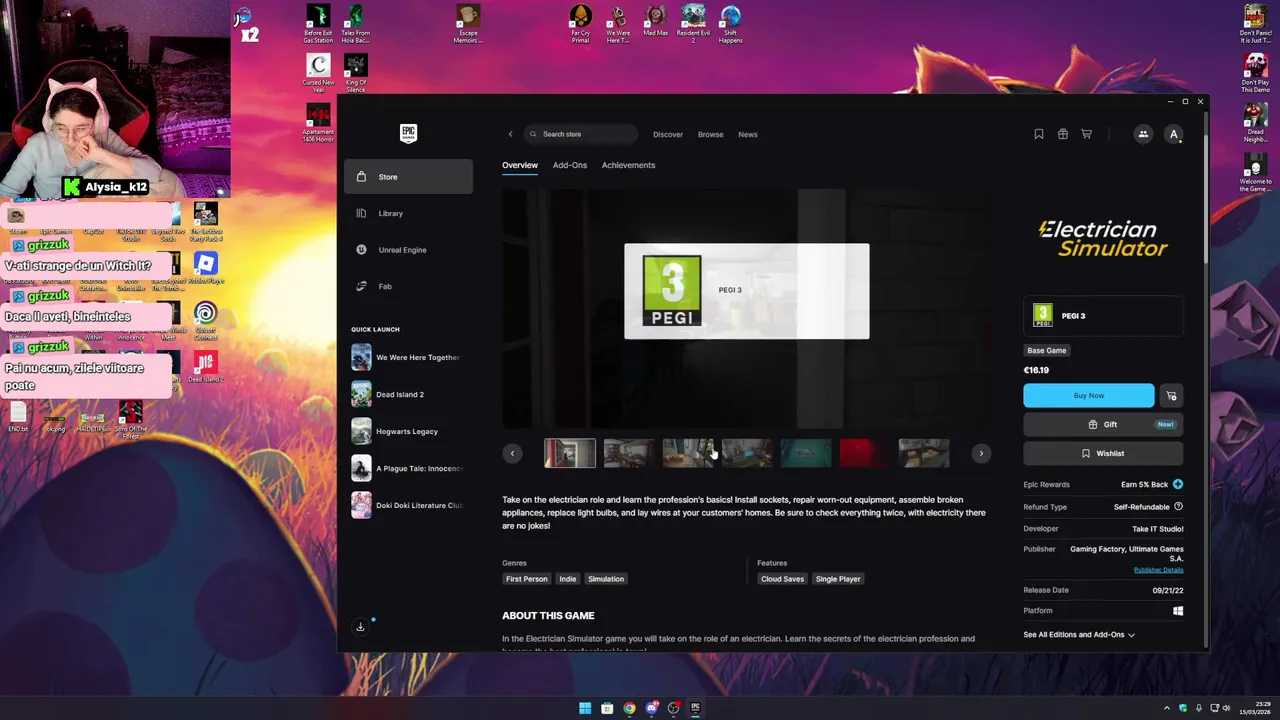Click the Search store field

click(581, 134)
